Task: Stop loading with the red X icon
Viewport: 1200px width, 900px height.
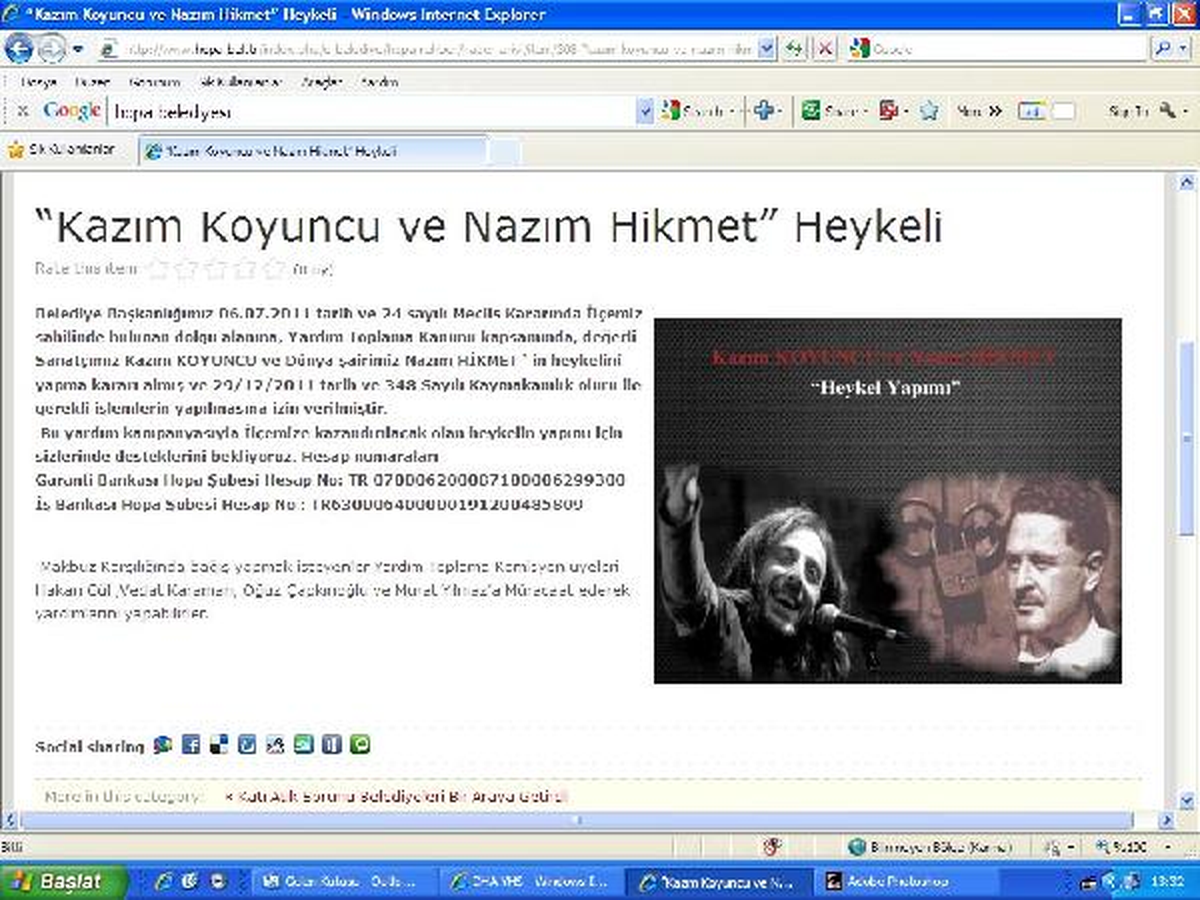Action: pyautogui.click(x=824, y=48)
